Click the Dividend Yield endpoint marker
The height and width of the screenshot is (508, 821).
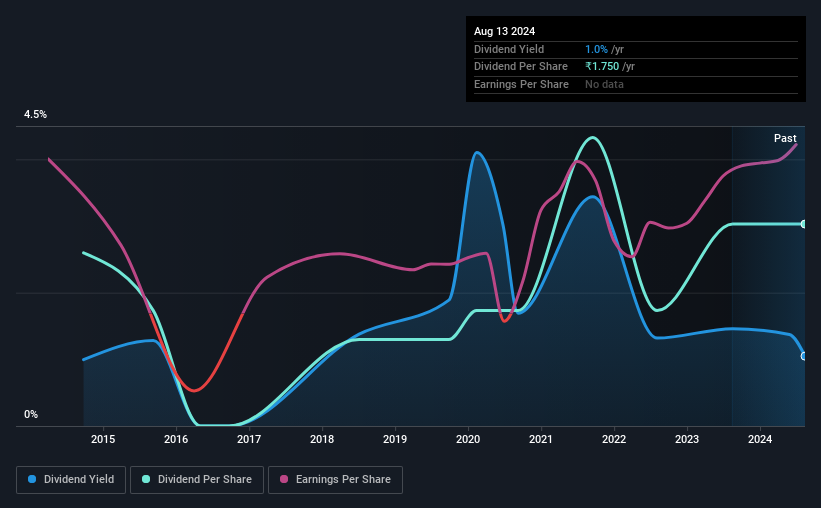click(804, 356)
